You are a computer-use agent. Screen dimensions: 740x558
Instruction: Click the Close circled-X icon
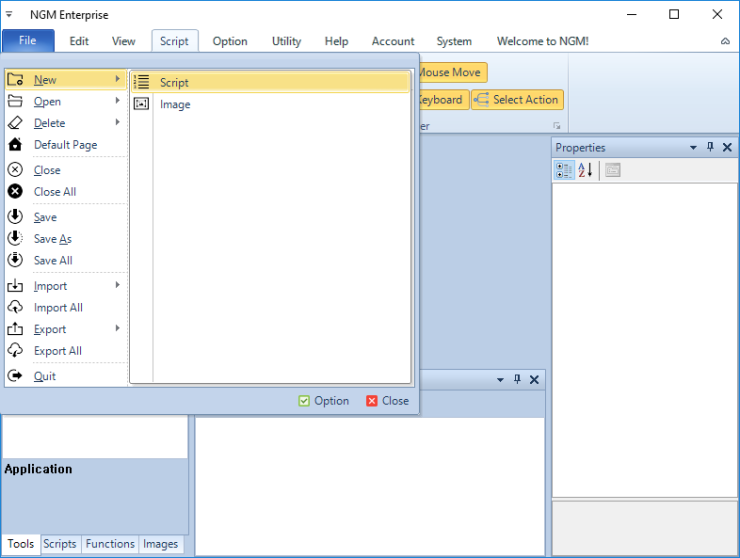click(15, 170)
